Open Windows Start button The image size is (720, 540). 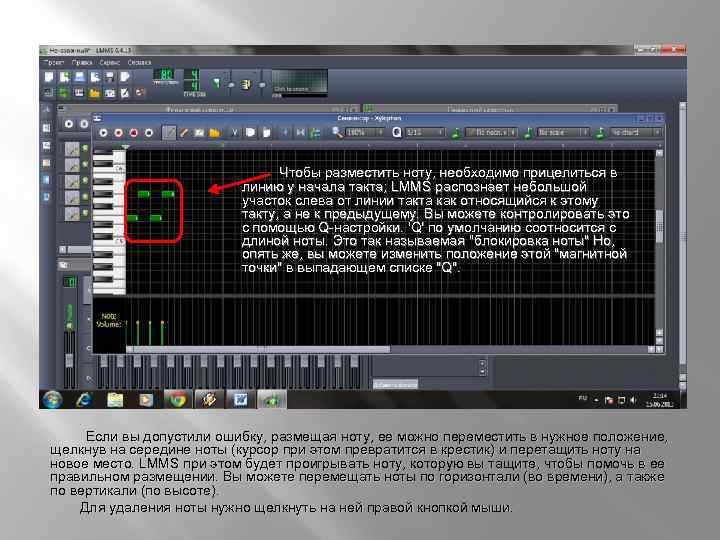point(53,400)
